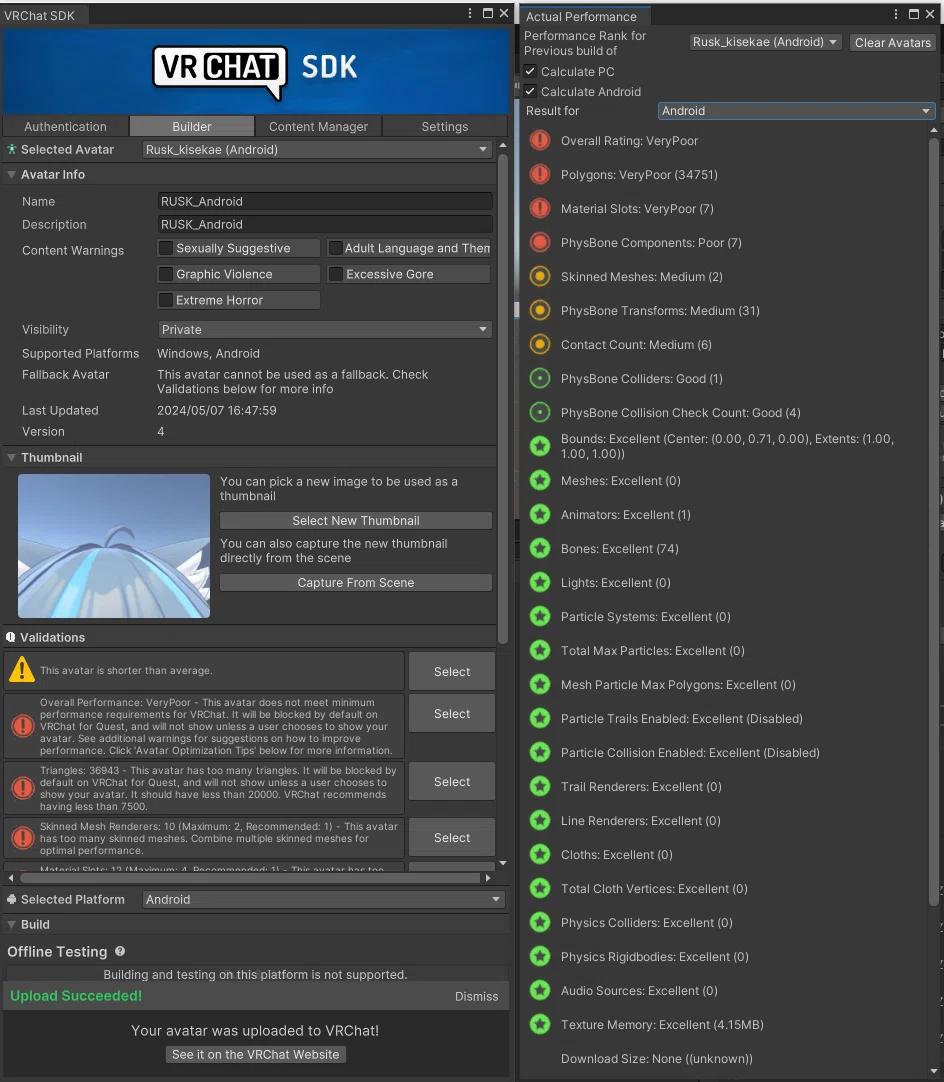Click the shorter-than-average yellow warning icon
The width and height of the screenshot is (944, 1082).
tap(22, 669)
